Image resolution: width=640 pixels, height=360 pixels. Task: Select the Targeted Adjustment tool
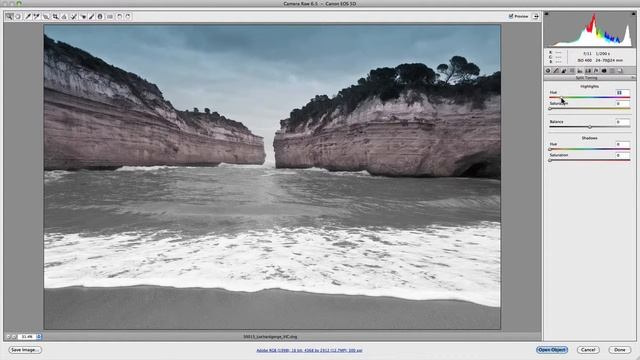(46, 17)
